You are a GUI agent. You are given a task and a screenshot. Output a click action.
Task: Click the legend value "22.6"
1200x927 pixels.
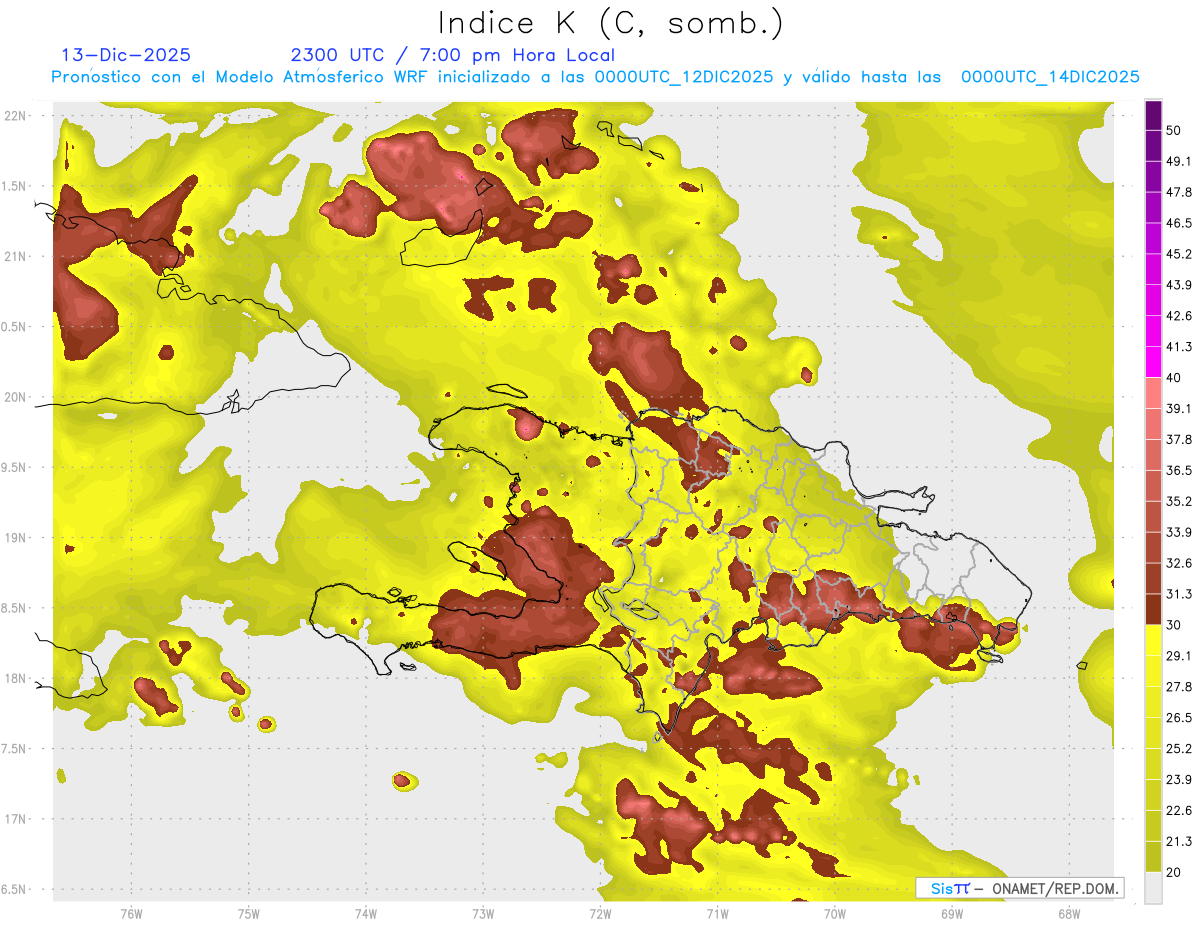click(1179, 811)
